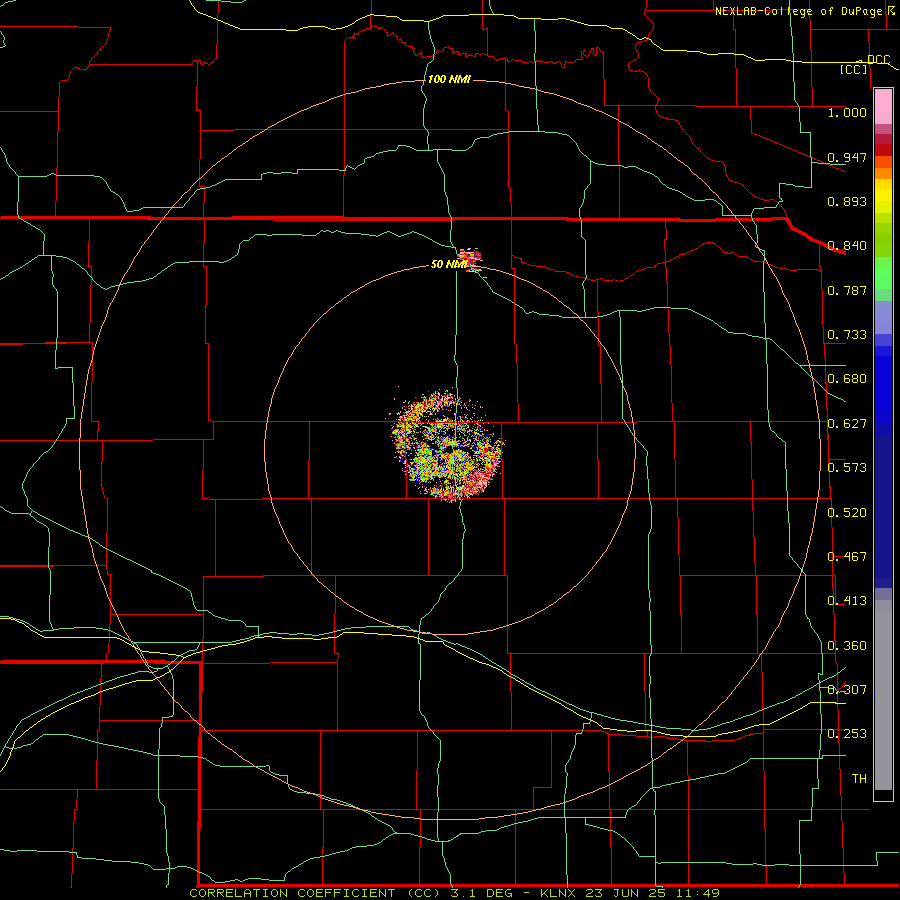Click the 0.467 scale value

[847, 557]
